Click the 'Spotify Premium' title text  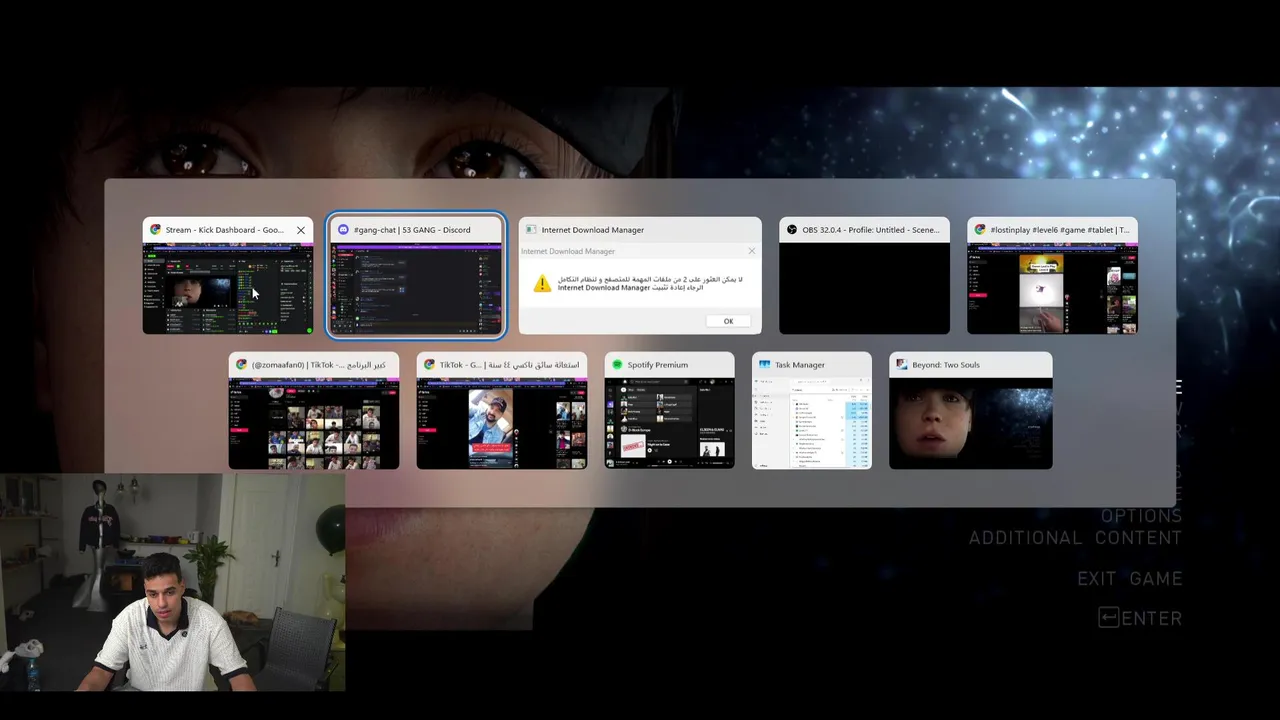658,365
